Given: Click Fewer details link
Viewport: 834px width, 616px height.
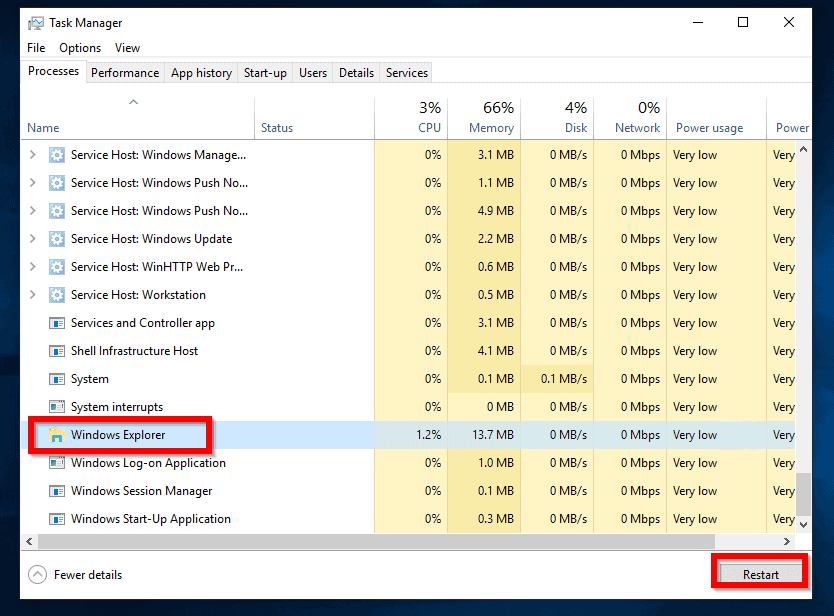Looking at the screenshot, I should pos(88,575).
